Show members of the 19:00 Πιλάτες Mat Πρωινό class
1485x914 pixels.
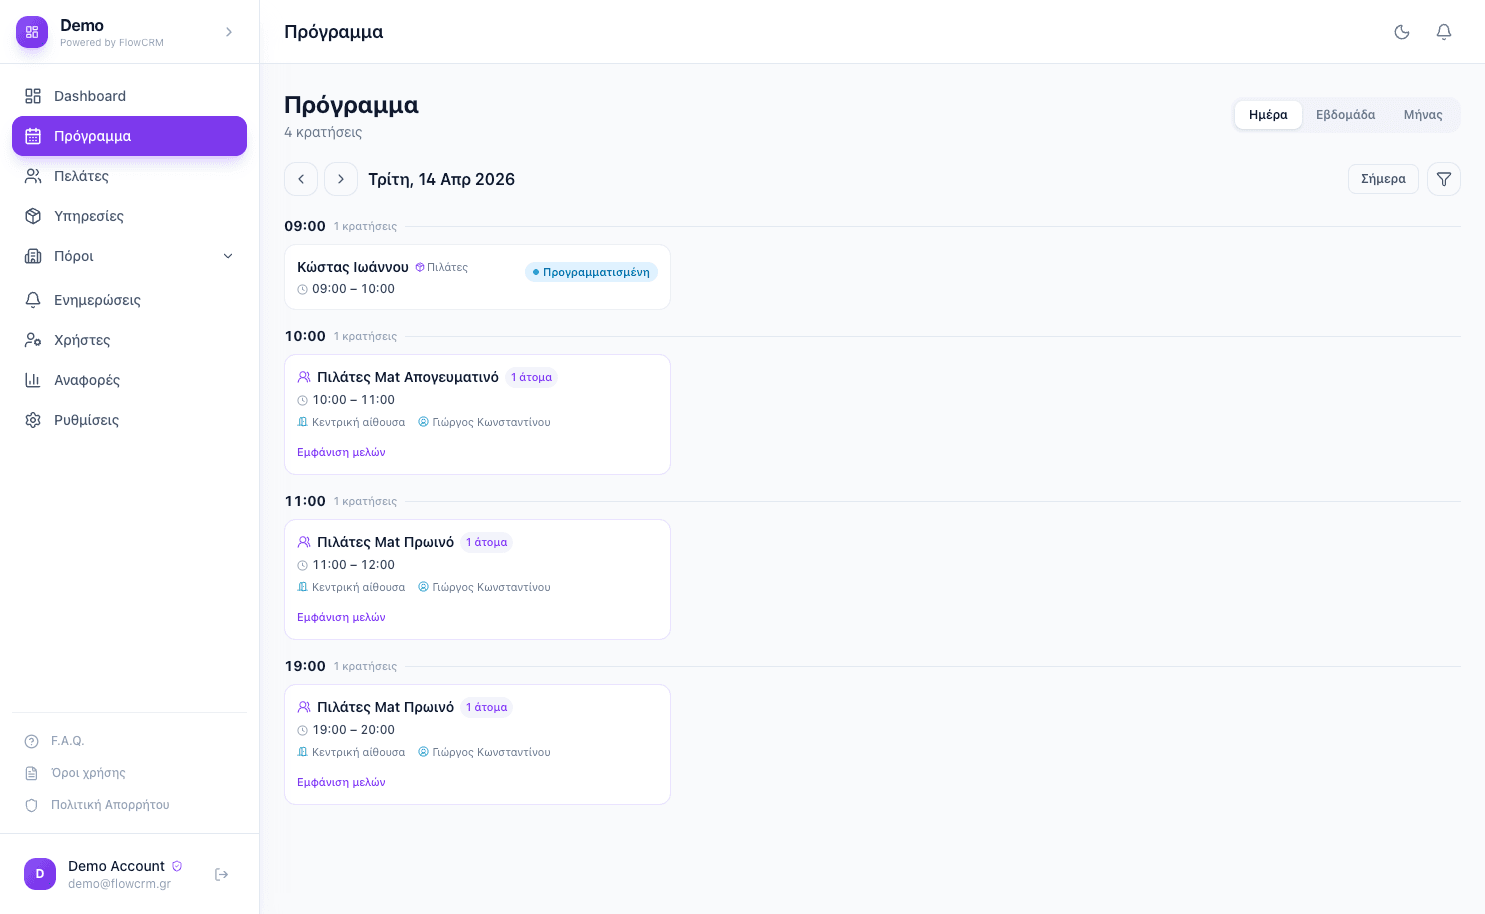[x=341, y=782]
